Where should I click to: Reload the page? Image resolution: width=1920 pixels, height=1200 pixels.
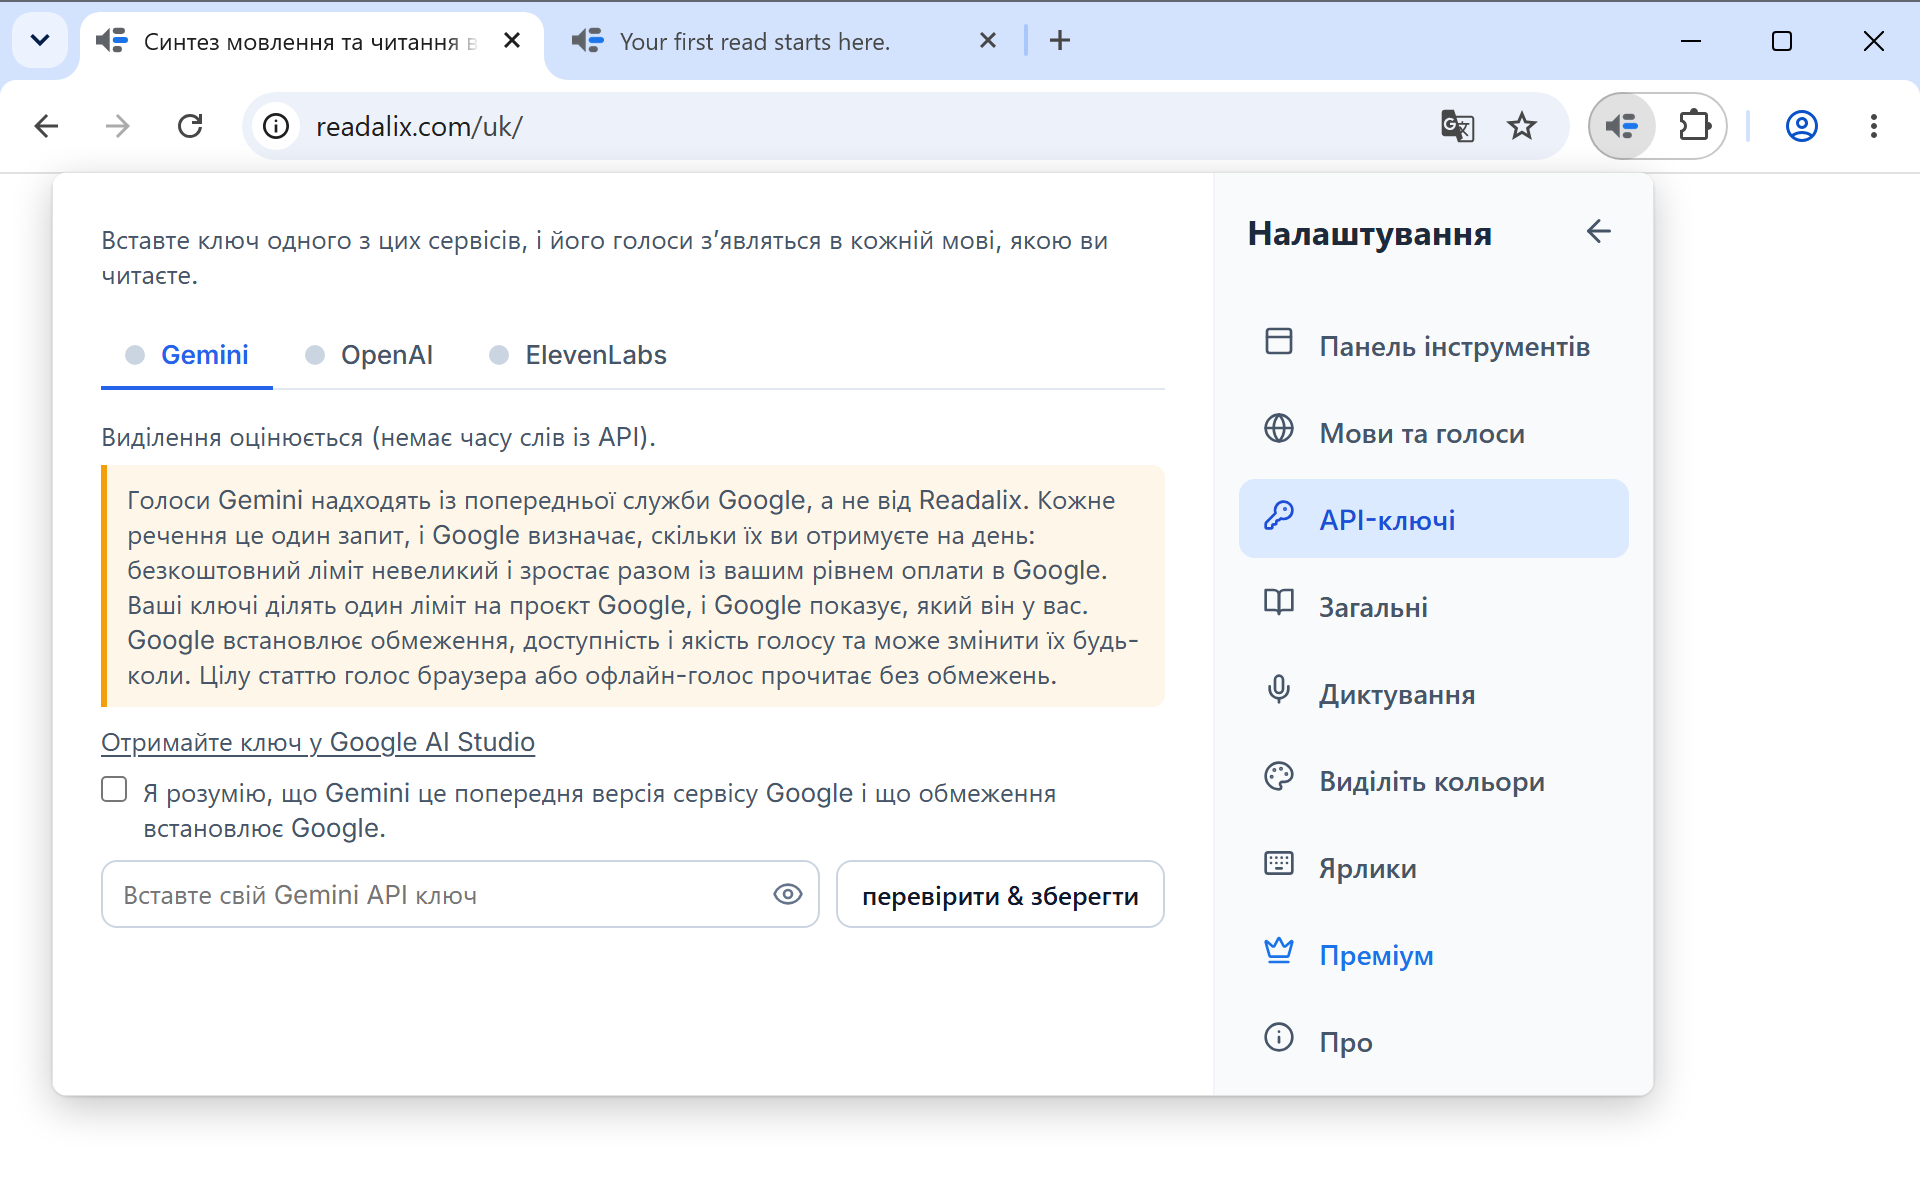190,126
